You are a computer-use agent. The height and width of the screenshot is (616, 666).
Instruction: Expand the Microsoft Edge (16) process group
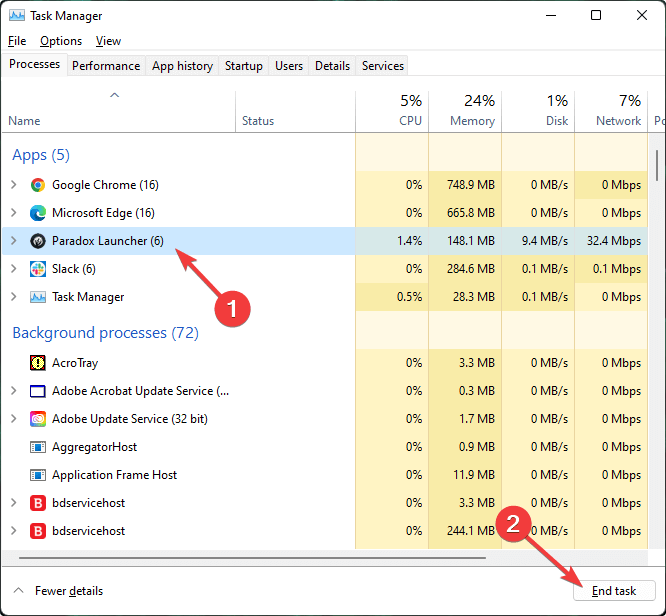tap(14, 213)
